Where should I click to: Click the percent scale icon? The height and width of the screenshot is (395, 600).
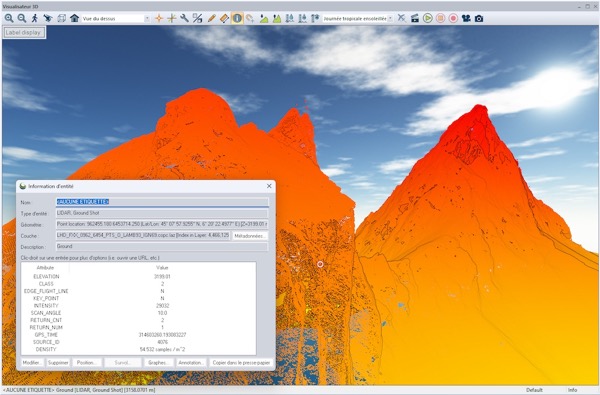(197, 18)
